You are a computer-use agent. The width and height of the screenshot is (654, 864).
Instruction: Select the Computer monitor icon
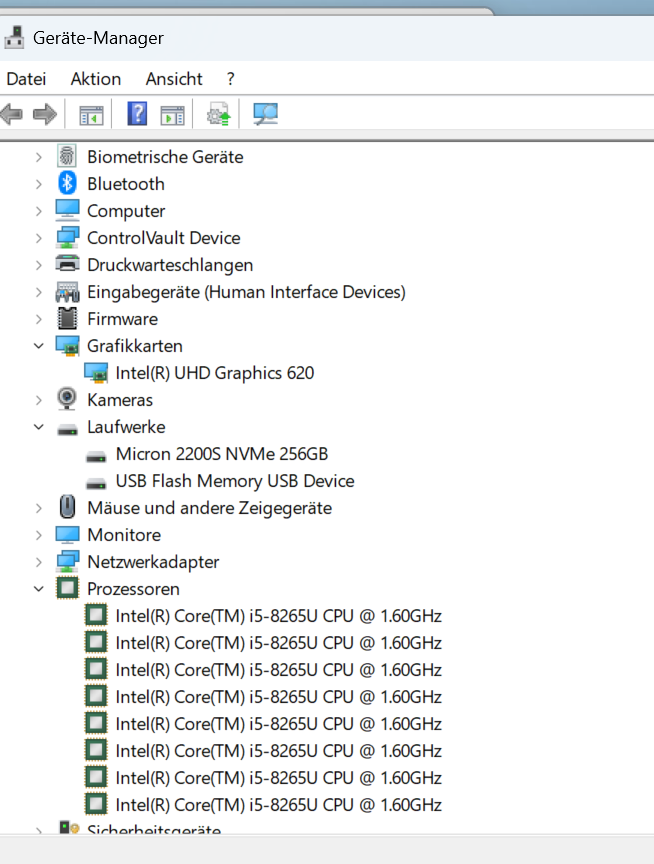(x=67, y=210)
